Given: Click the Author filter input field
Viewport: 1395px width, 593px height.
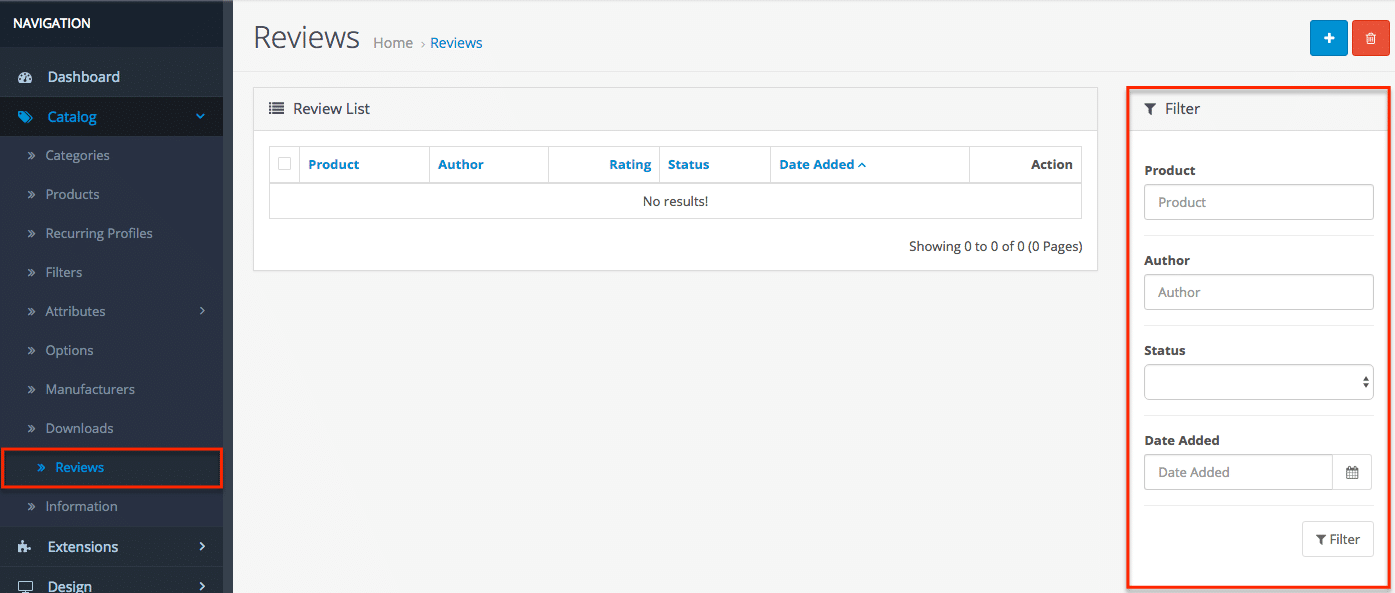Looking at the screenshot, I should 1258,292.
